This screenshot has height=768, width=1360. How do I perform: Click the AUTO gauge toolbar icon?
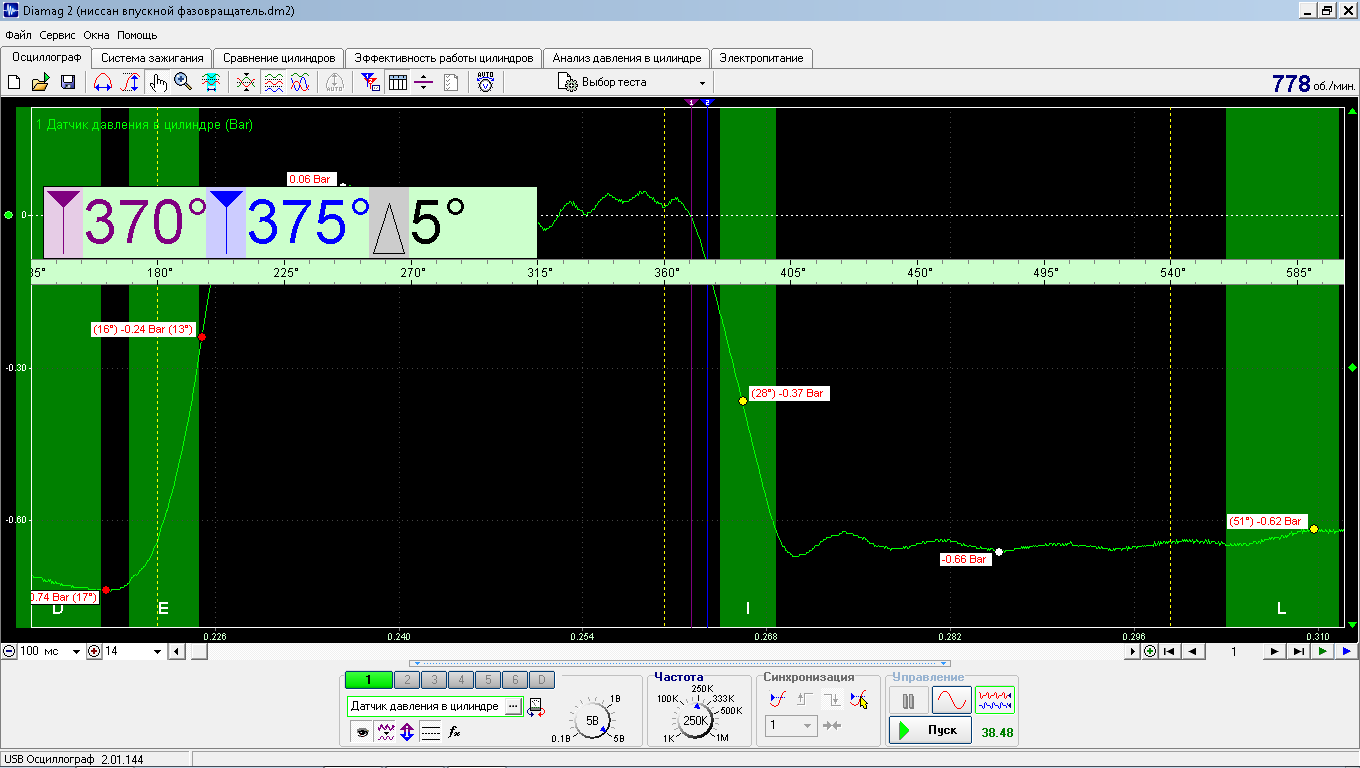pos(485,83)
